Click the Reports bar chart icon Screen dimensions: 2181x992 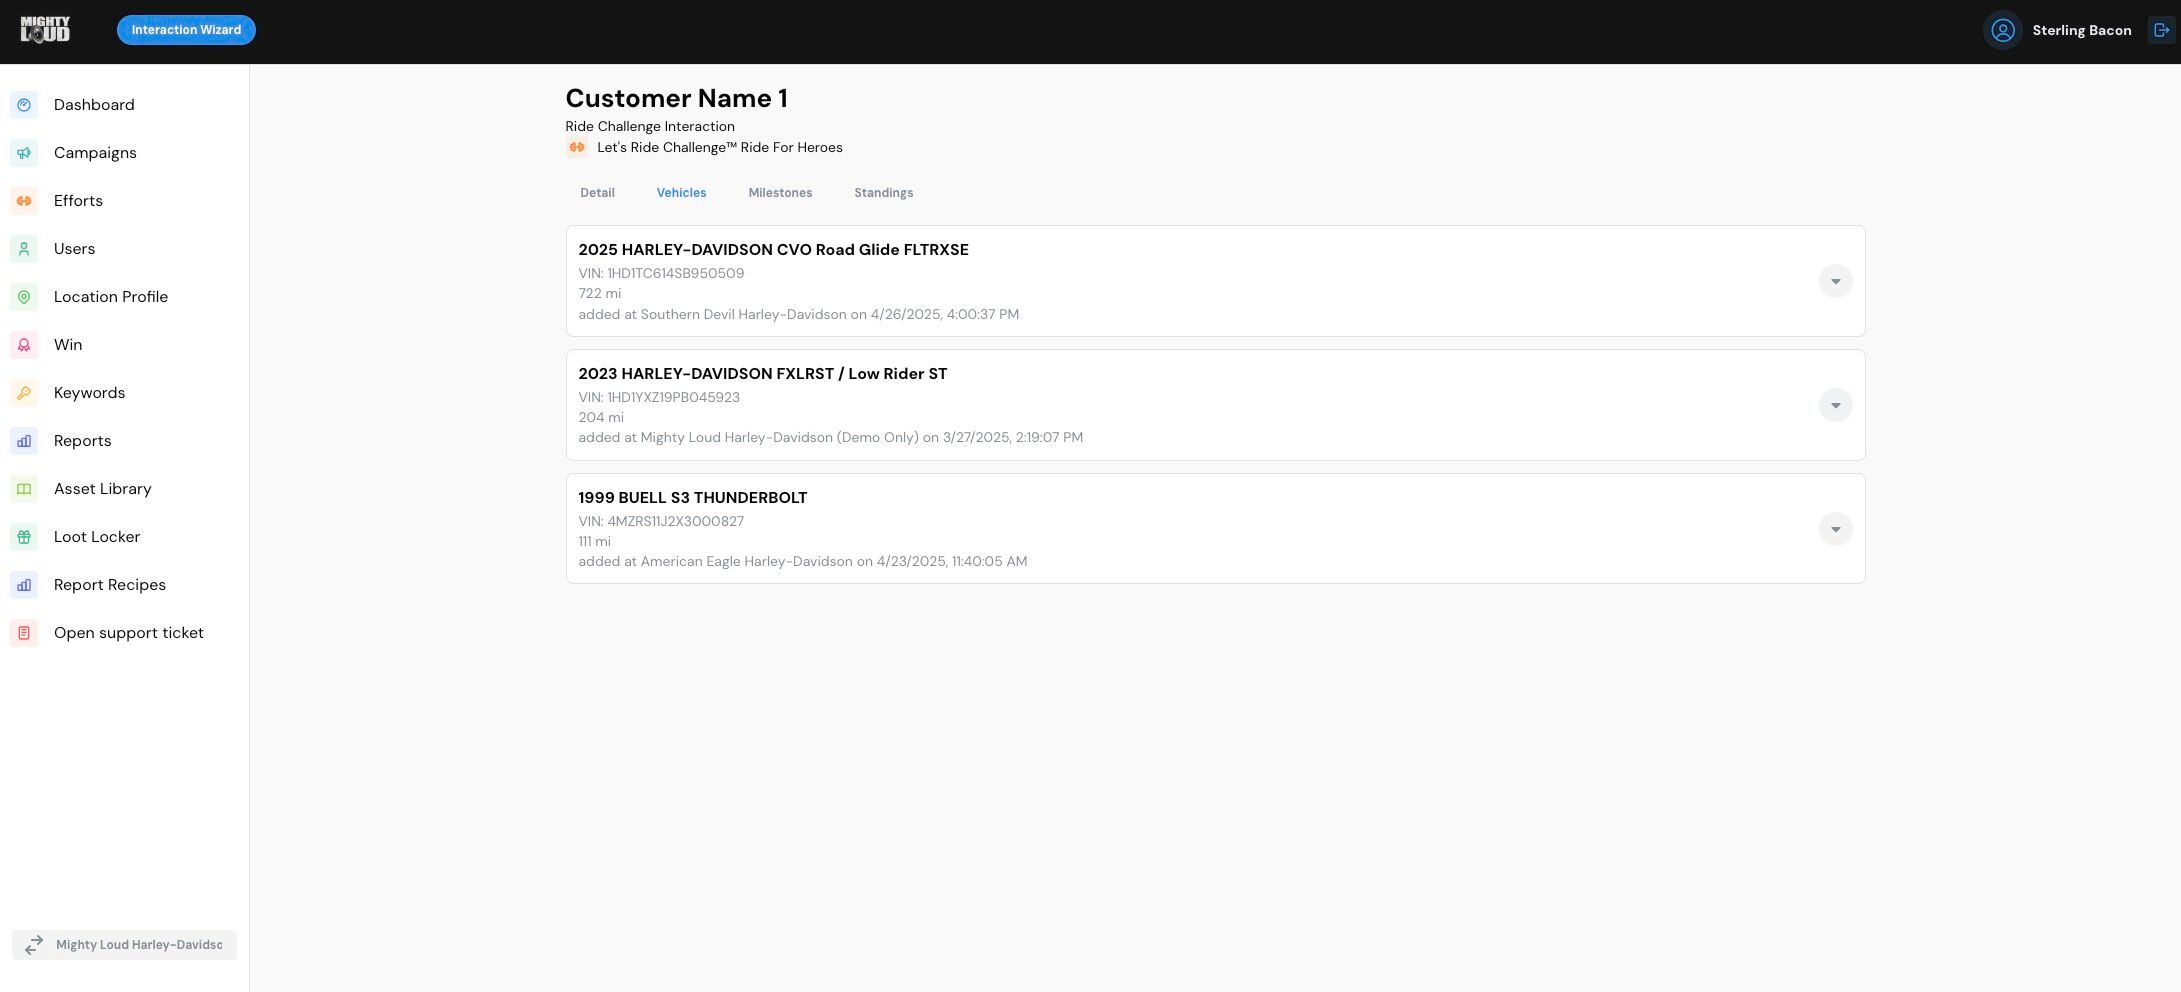click(x=24, y=441)
